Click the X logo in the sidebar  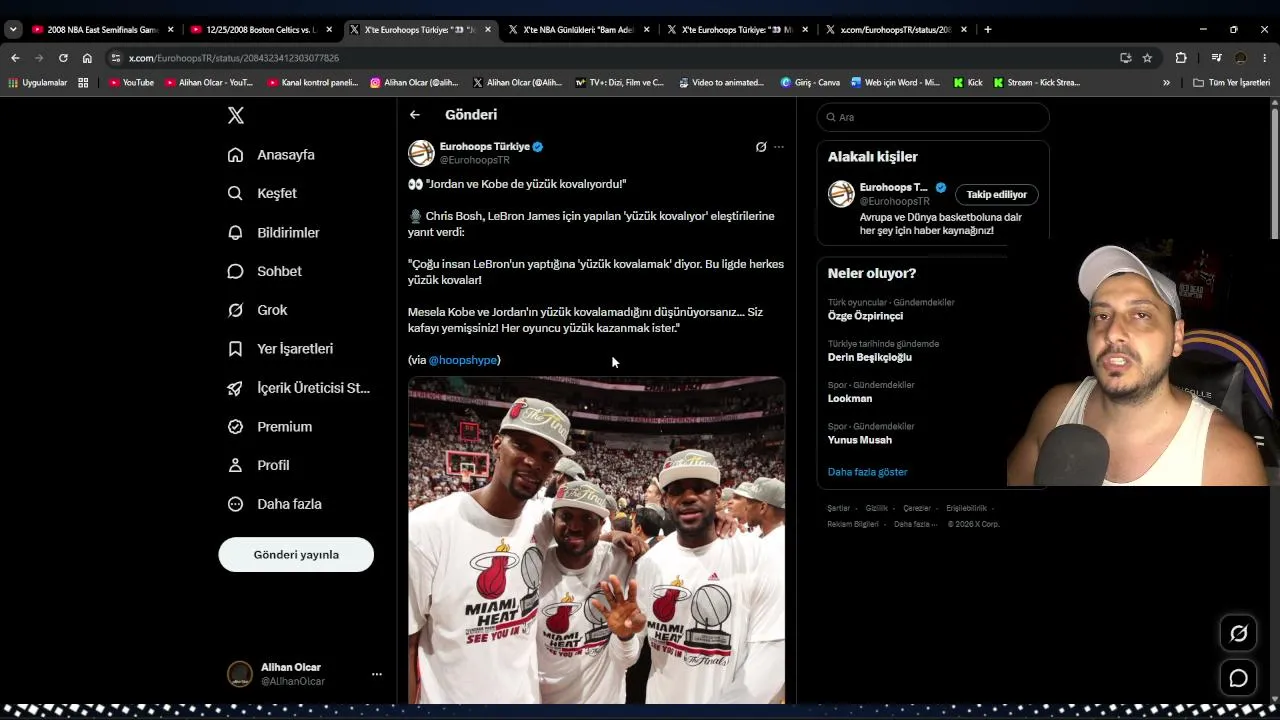236,116
